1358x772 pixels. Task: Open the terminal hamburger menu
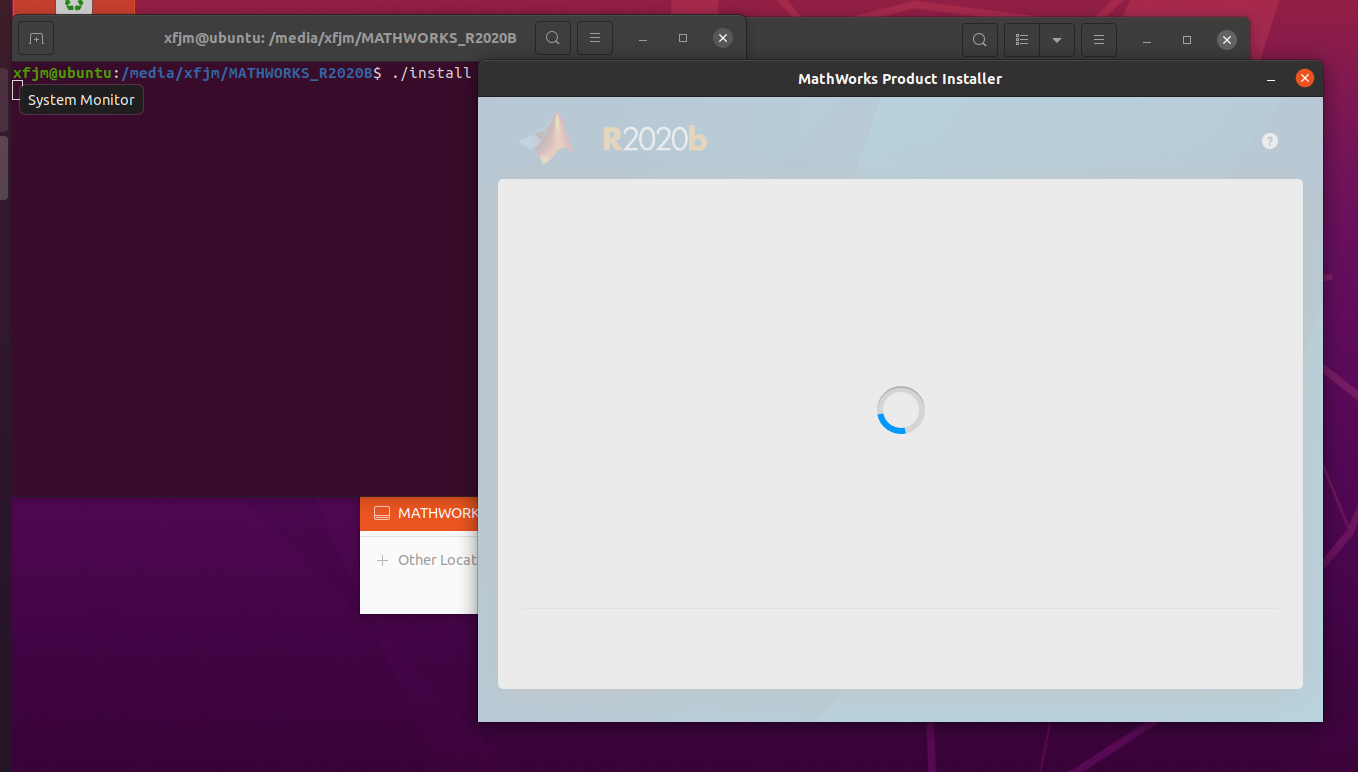point(595,38)
